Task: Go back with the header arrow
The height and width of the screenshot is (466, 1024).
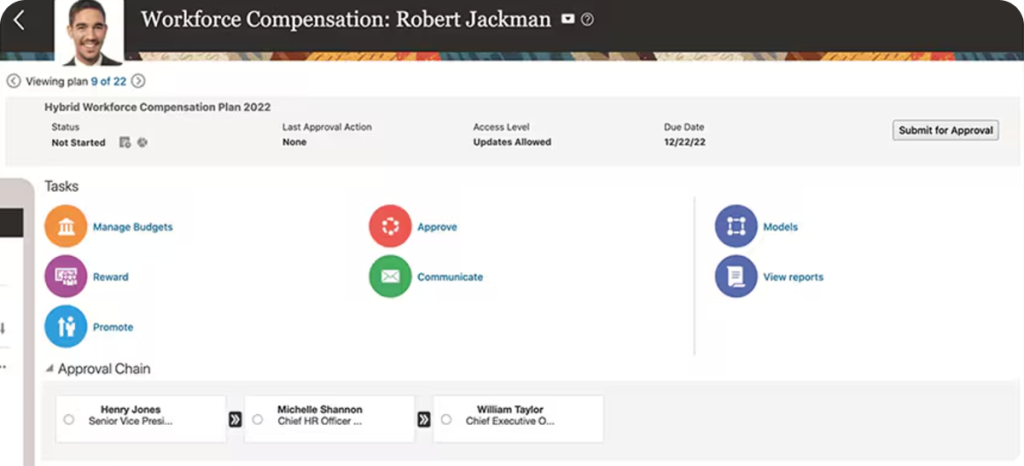Action: (19, 20)
